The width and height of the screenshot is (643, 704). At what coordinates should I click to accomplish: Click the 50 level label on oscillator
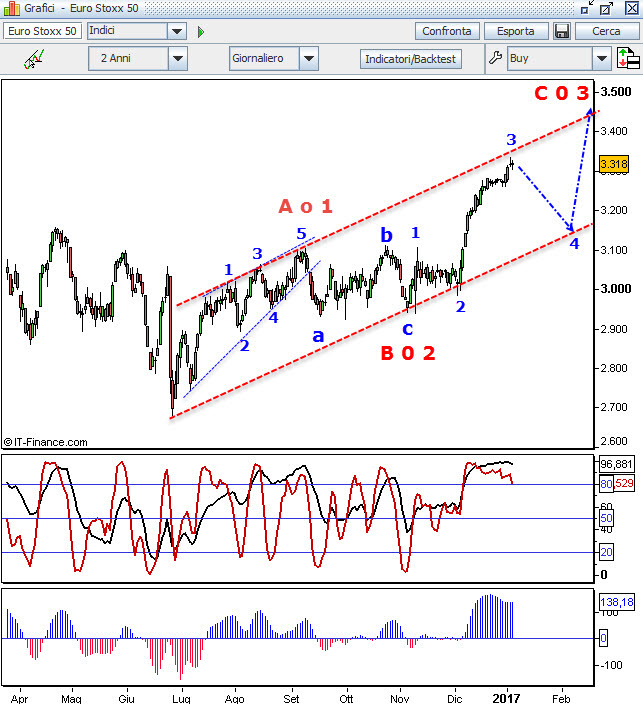point(606,518)
